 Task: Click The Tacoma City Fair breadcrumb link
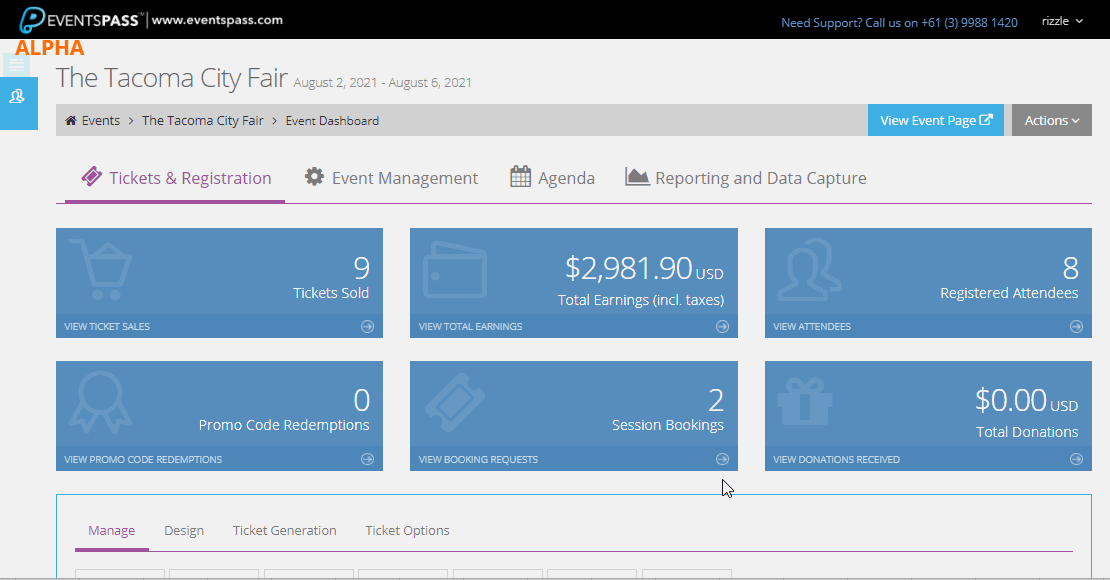point(202,120)
